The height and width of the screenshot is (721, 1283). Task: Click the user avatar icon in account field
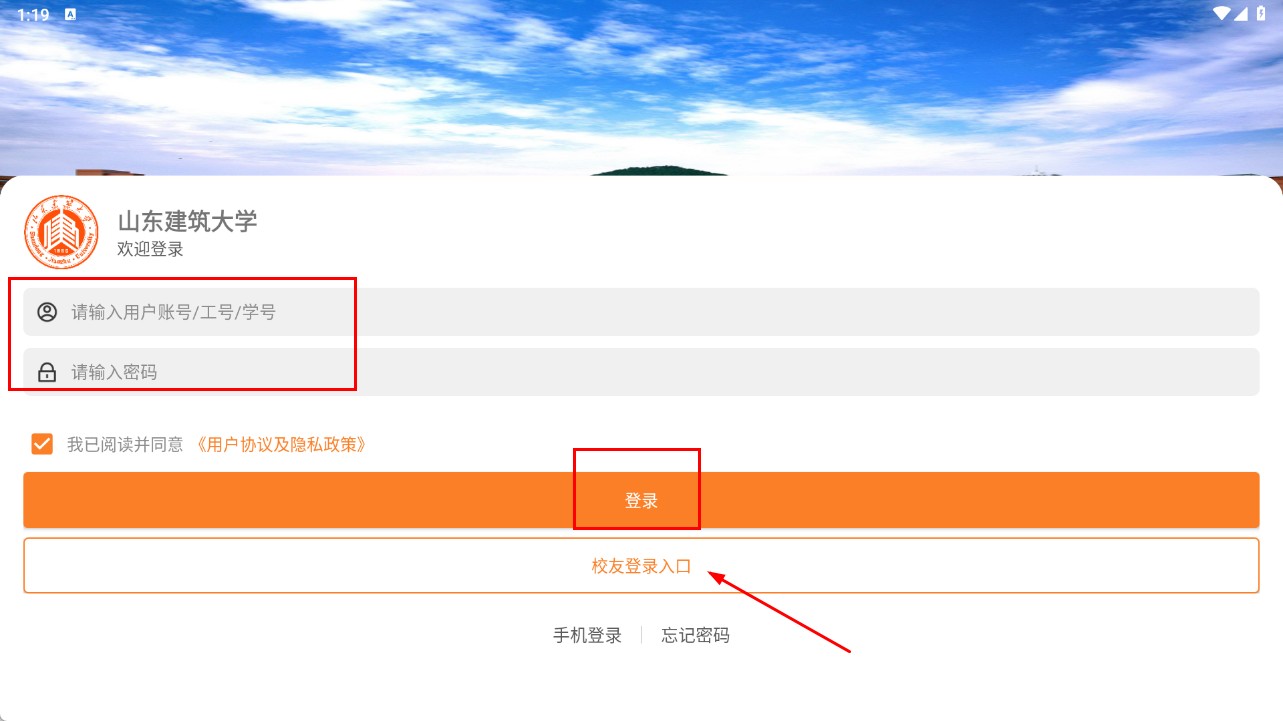tap(47, 312)
